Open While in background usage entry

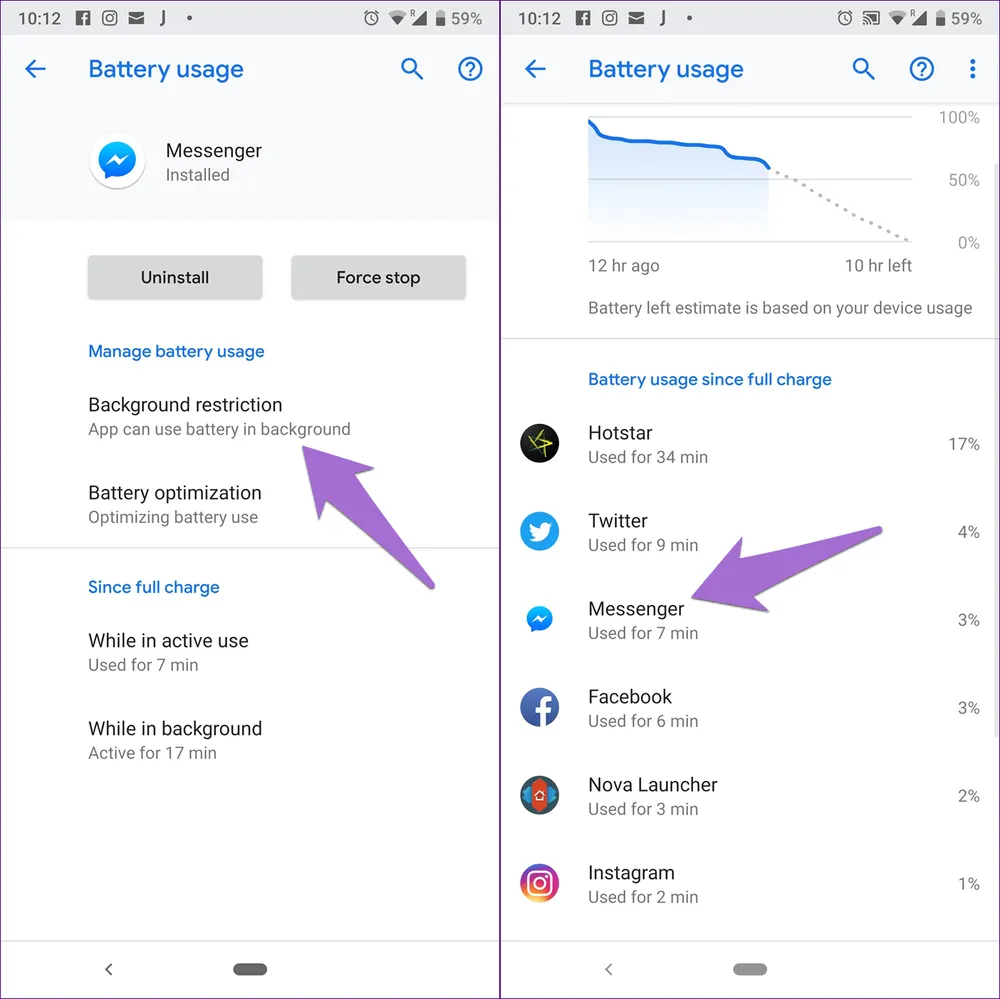point(250,741)
